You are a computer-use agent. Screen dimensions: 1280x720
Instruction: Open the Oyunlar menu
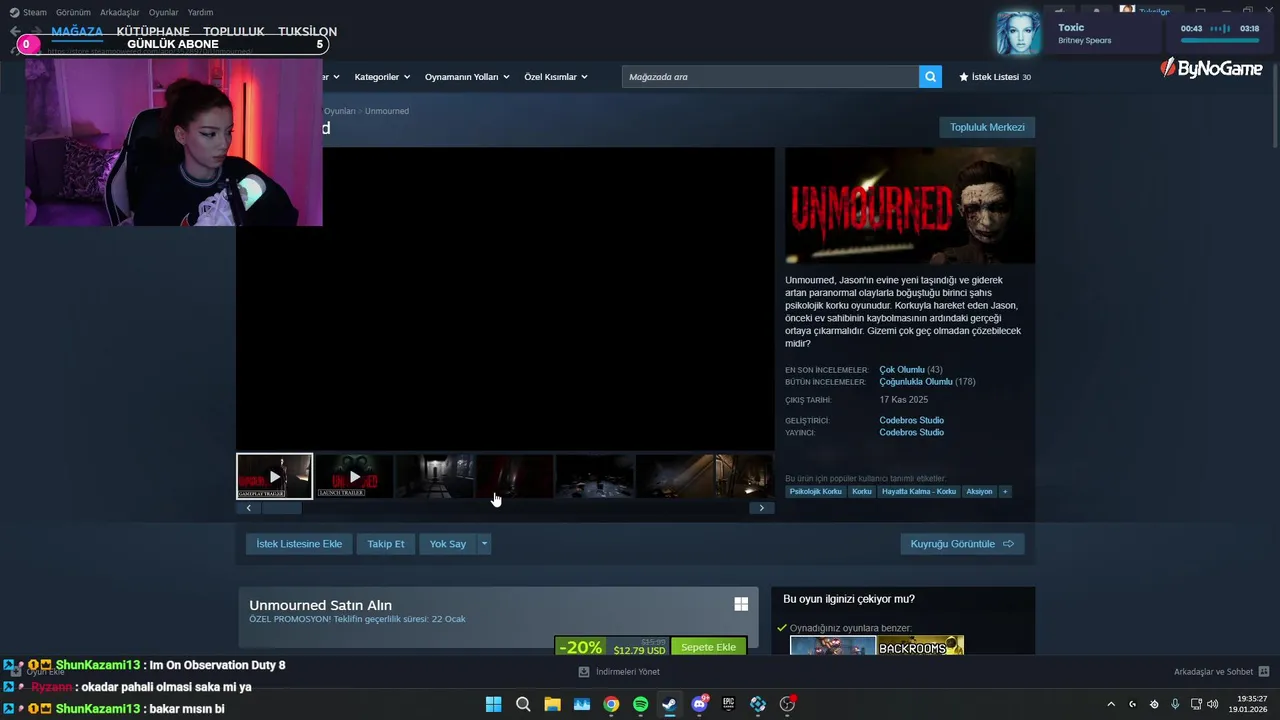click(x=164, y=12)
